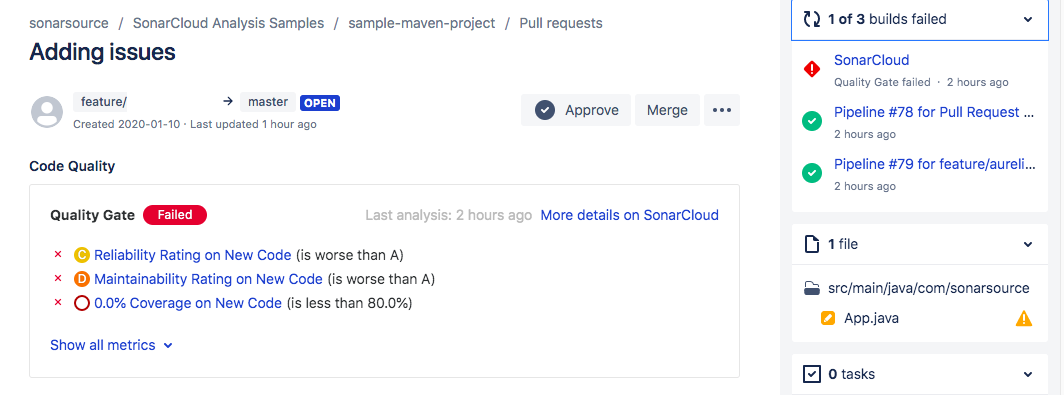Click green success icon for Pipeline #78

(x=812, y=121)
